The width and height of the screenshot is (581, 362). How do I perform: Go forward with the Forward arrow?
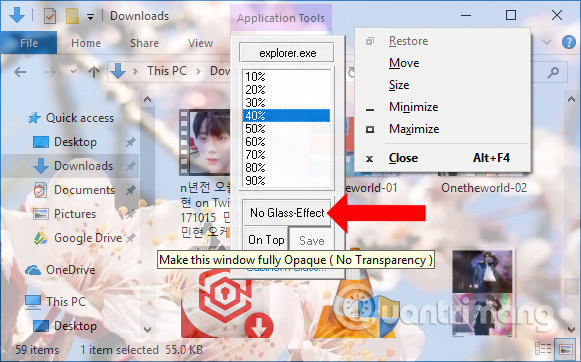pos(50,71)
